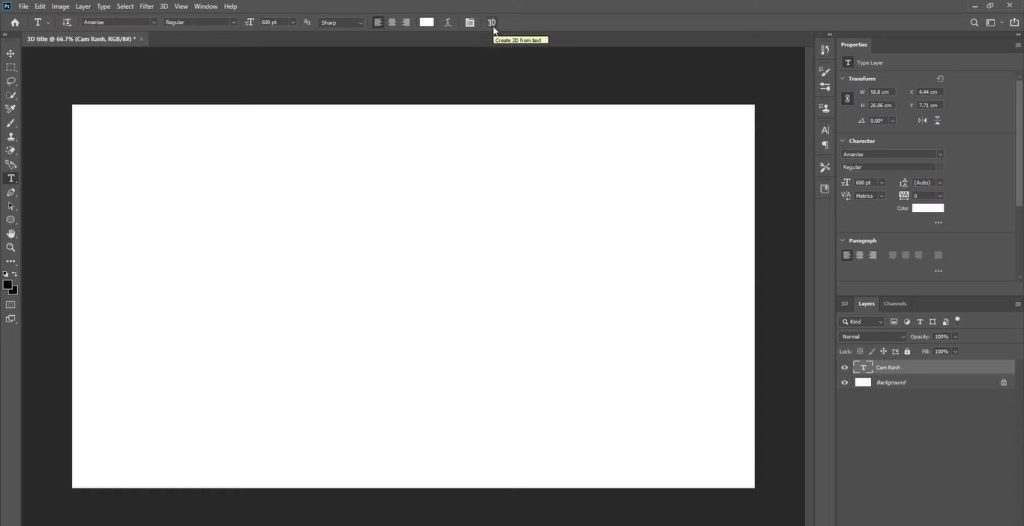Select the Lasso tool
This screenshot has height=526, width=1024.
click(x=10, y=81)
